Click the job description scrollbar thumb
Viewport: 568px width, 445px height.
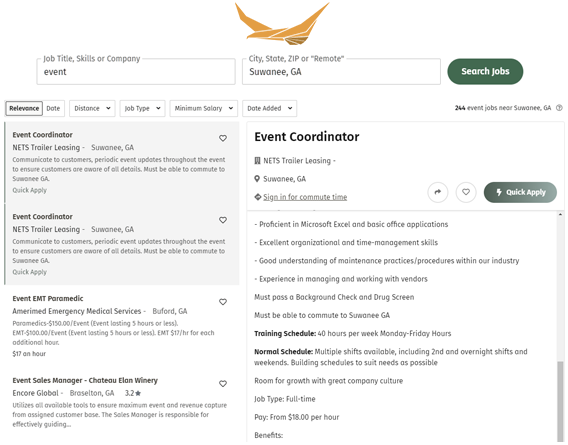coord(560,401)
